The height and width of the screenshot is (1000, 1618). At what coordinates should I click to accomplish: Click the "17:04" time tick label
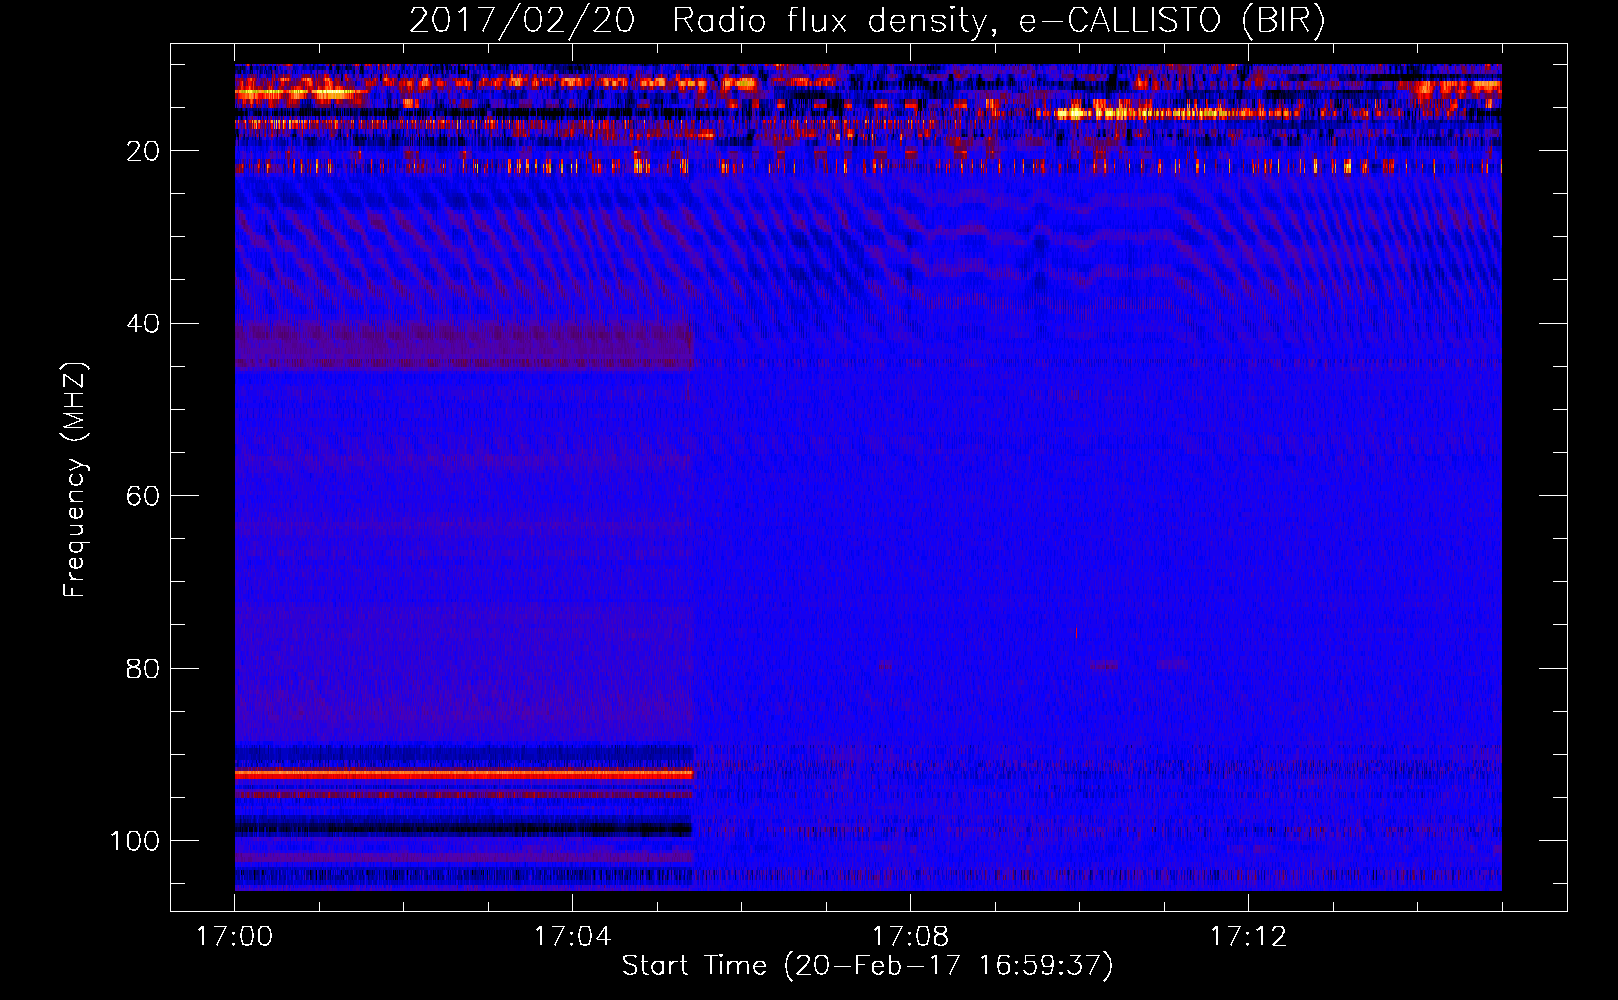click(572, 937)
